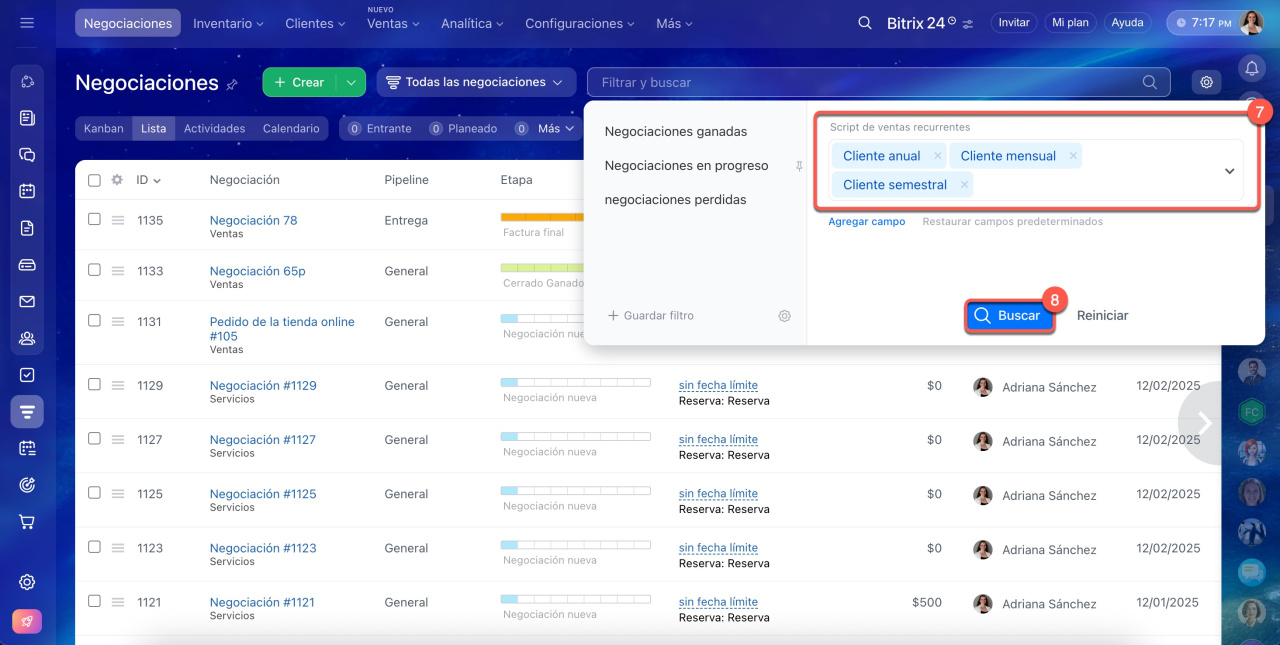Image resolution: width=1280 pixels, height=645 pixels.
Task: Open the mail envelope icon in sidebar
Action: point(27,301)
